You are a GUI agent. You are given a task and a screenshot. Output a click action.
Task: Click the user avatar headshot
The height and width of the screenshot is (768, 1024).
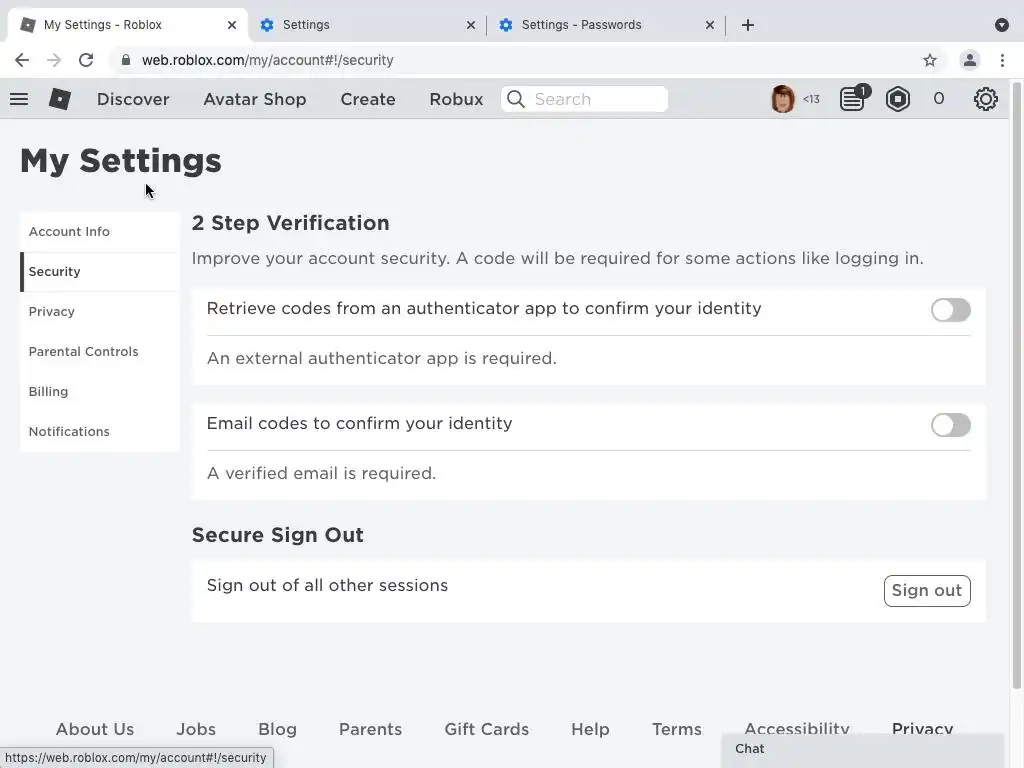pos(783,99)
